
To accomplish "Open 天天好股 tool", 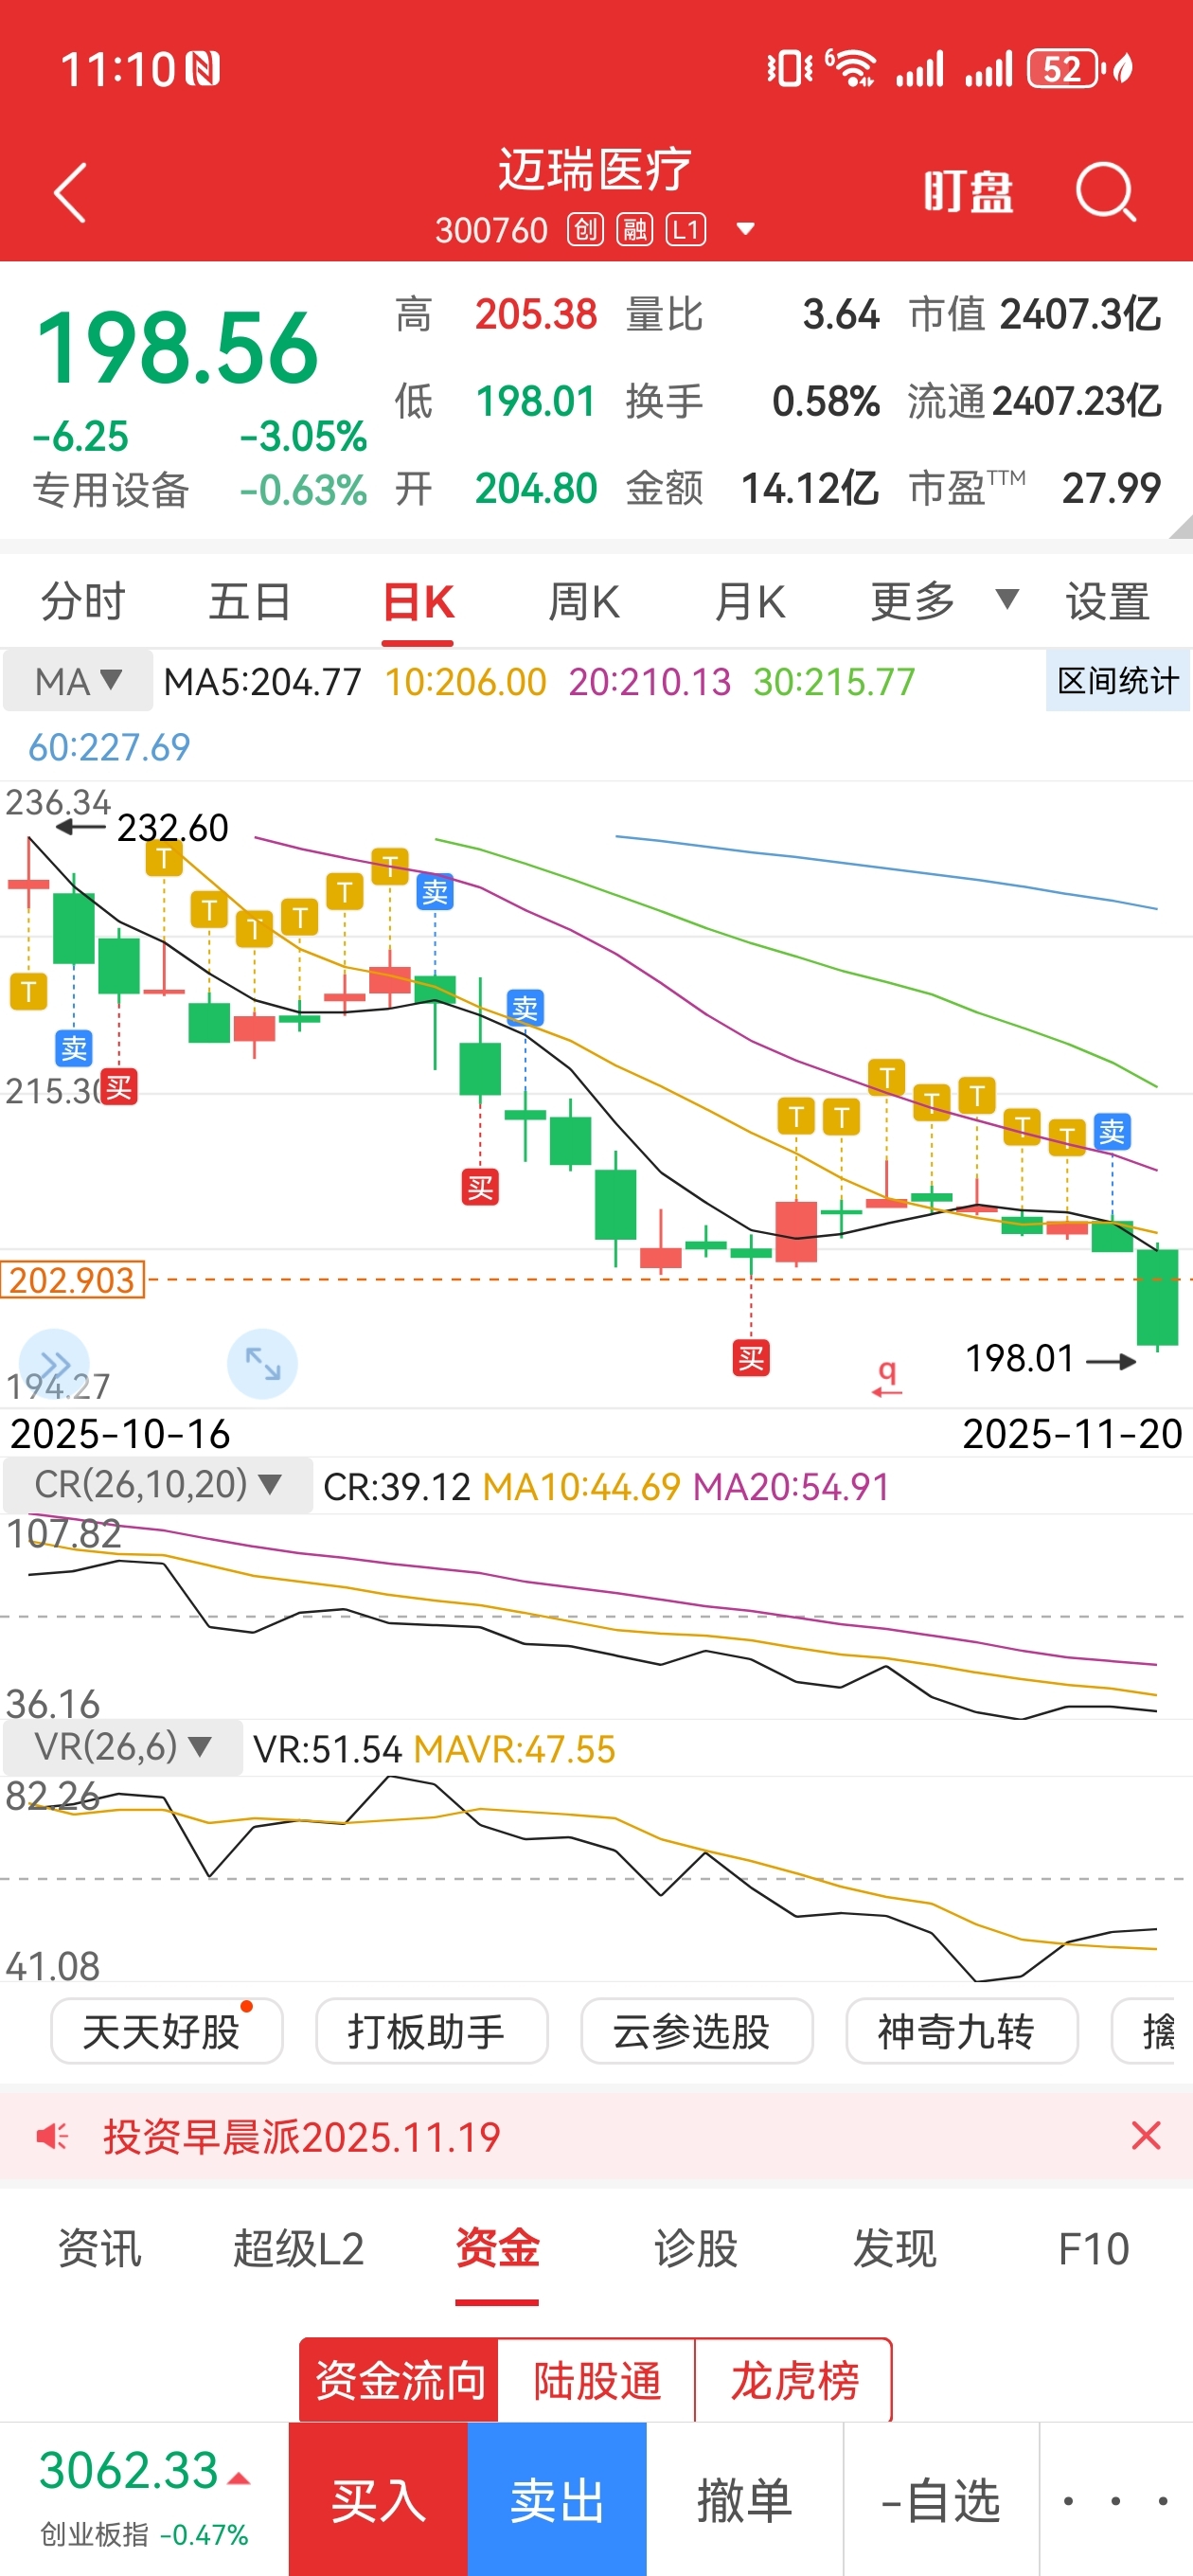I will click(x=167, y=2030).
